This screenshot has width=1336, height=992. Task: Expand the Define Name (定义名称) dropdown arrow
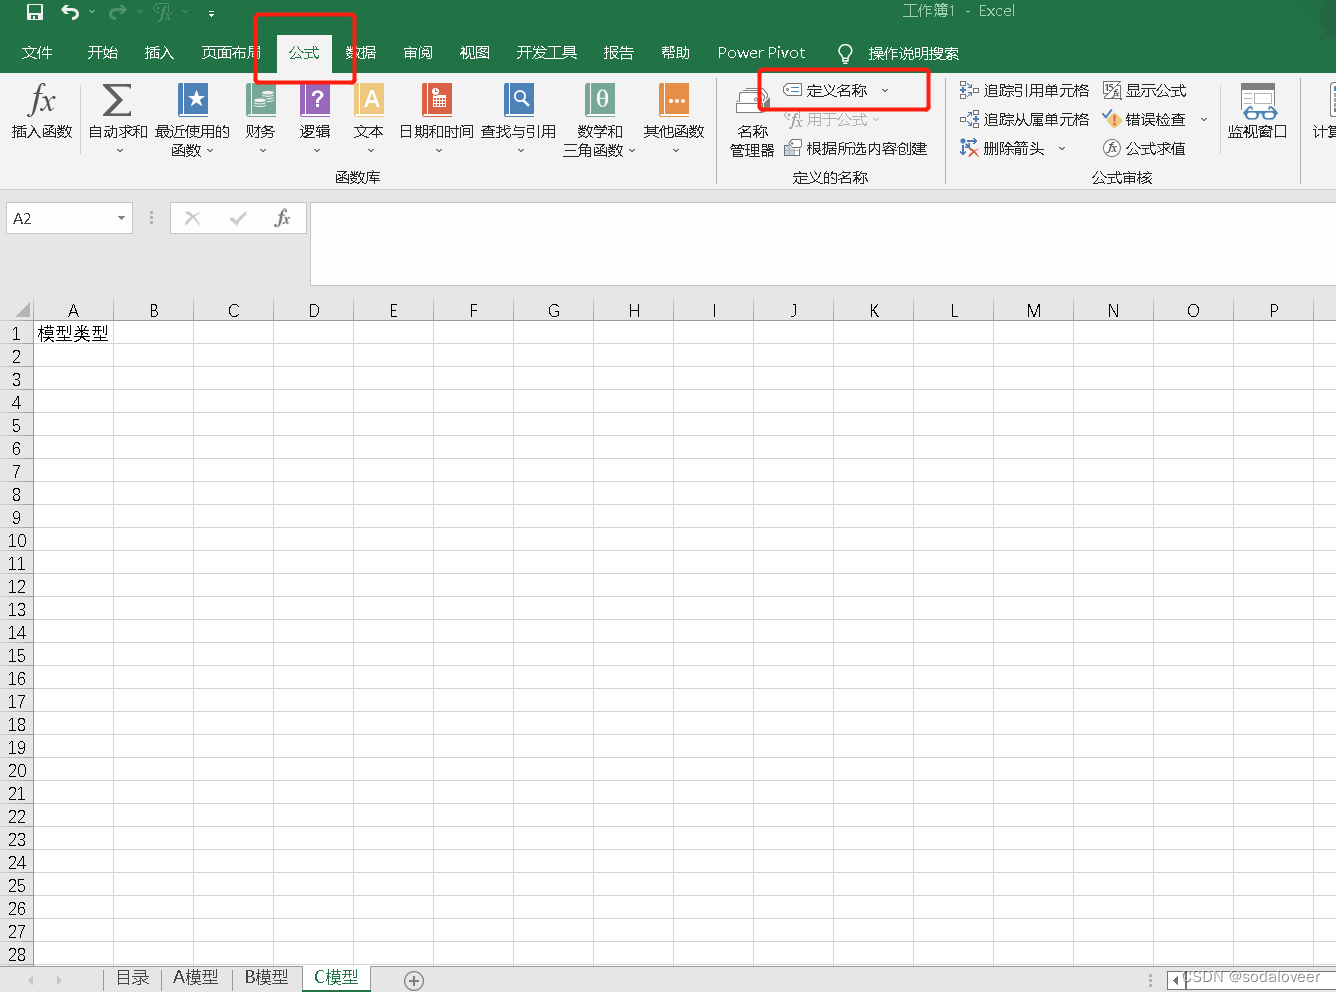885,91
